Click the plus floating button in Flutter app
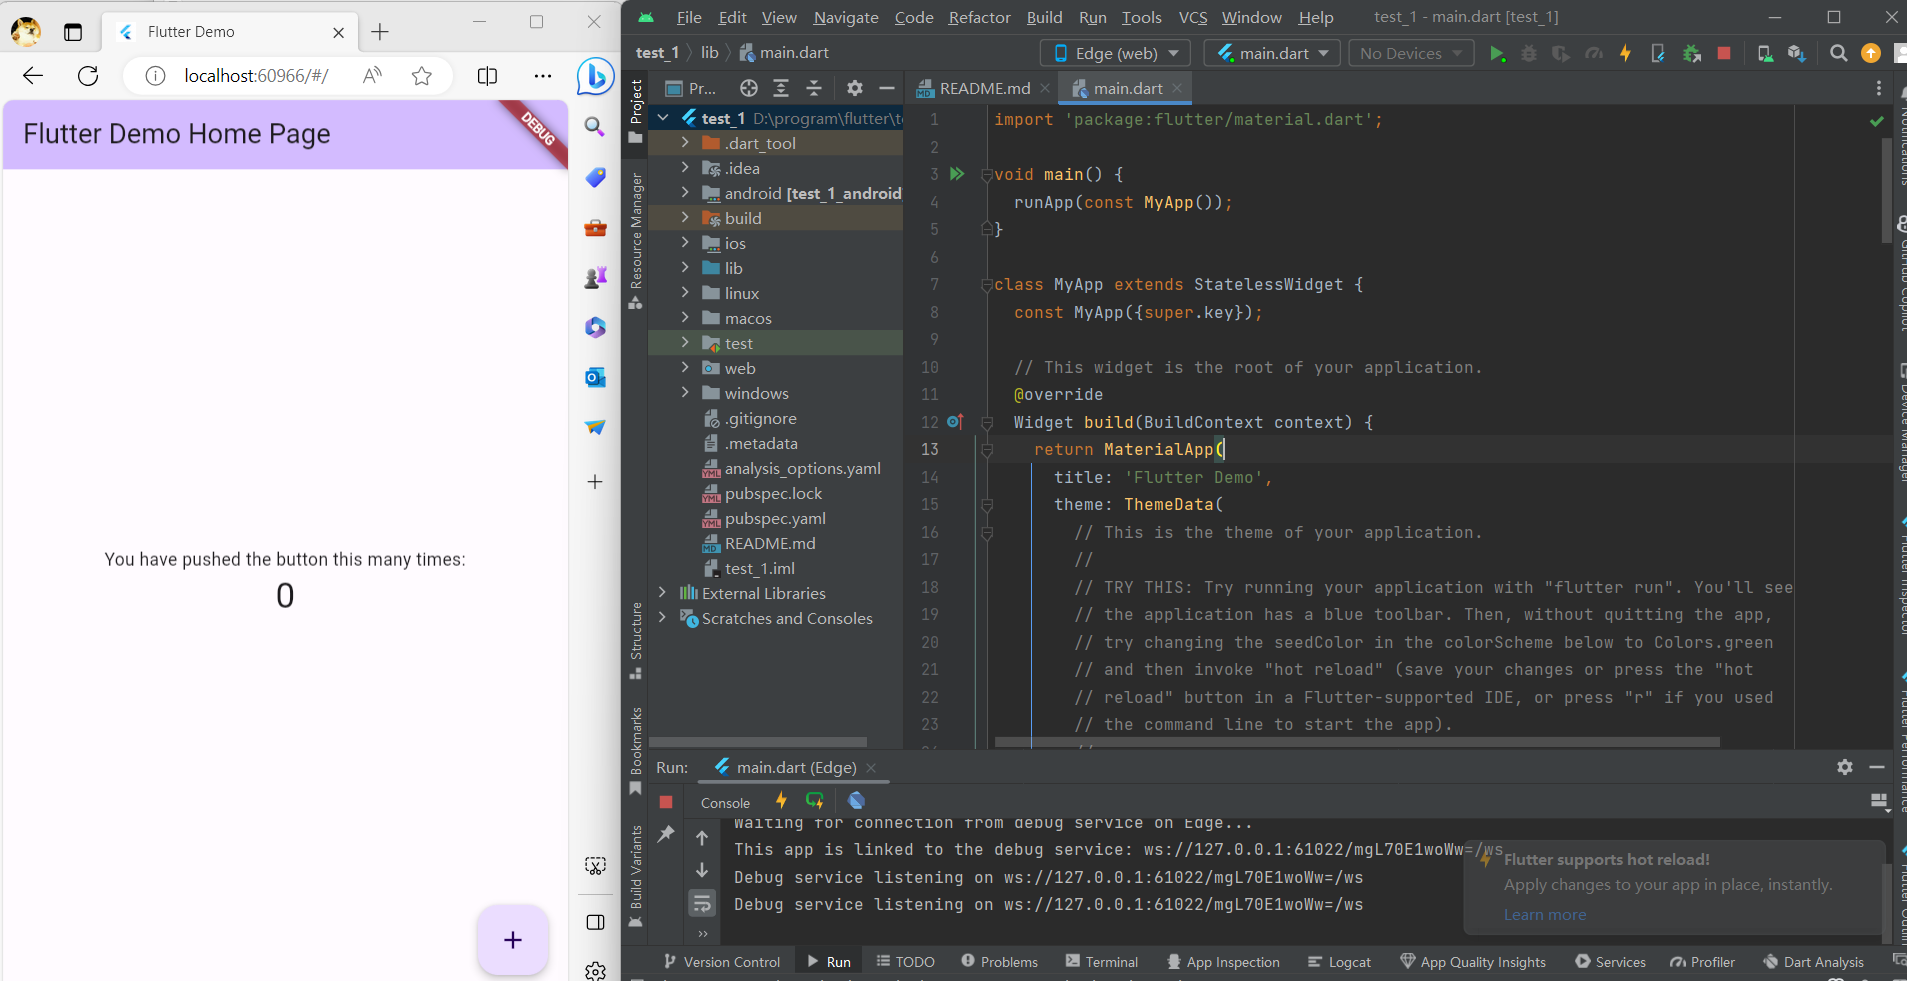The width and height of the screenshot is (1907, 981). [x=513, y=940]
